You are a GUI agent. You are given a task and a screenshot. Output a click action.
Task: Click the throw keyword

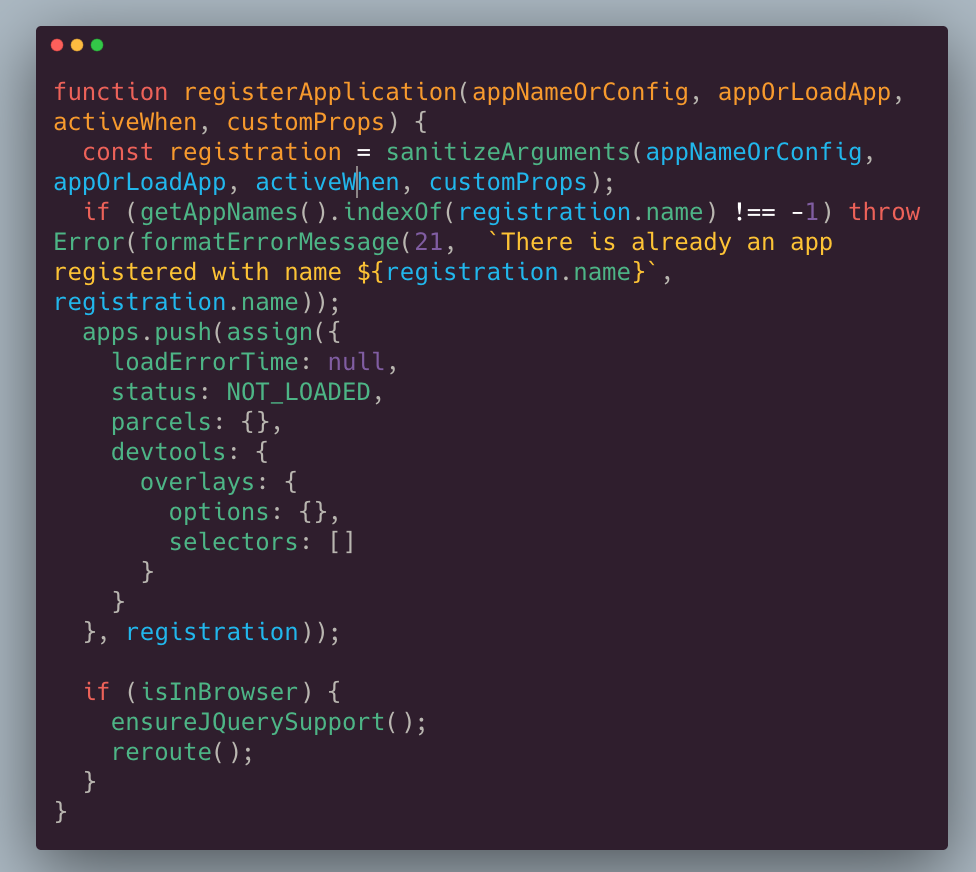click(884, 212)
